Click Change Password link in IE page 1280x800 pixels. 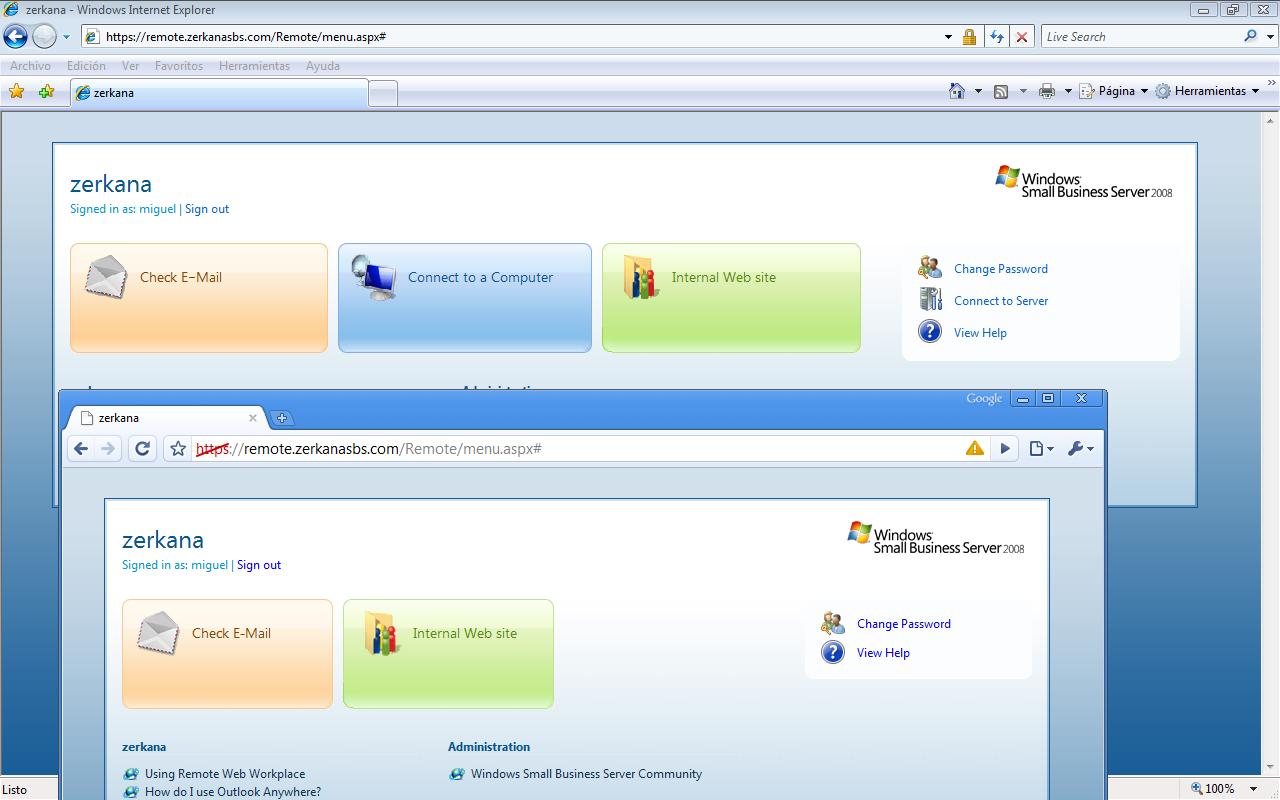pyautogui.click(x=1001, y=269)
